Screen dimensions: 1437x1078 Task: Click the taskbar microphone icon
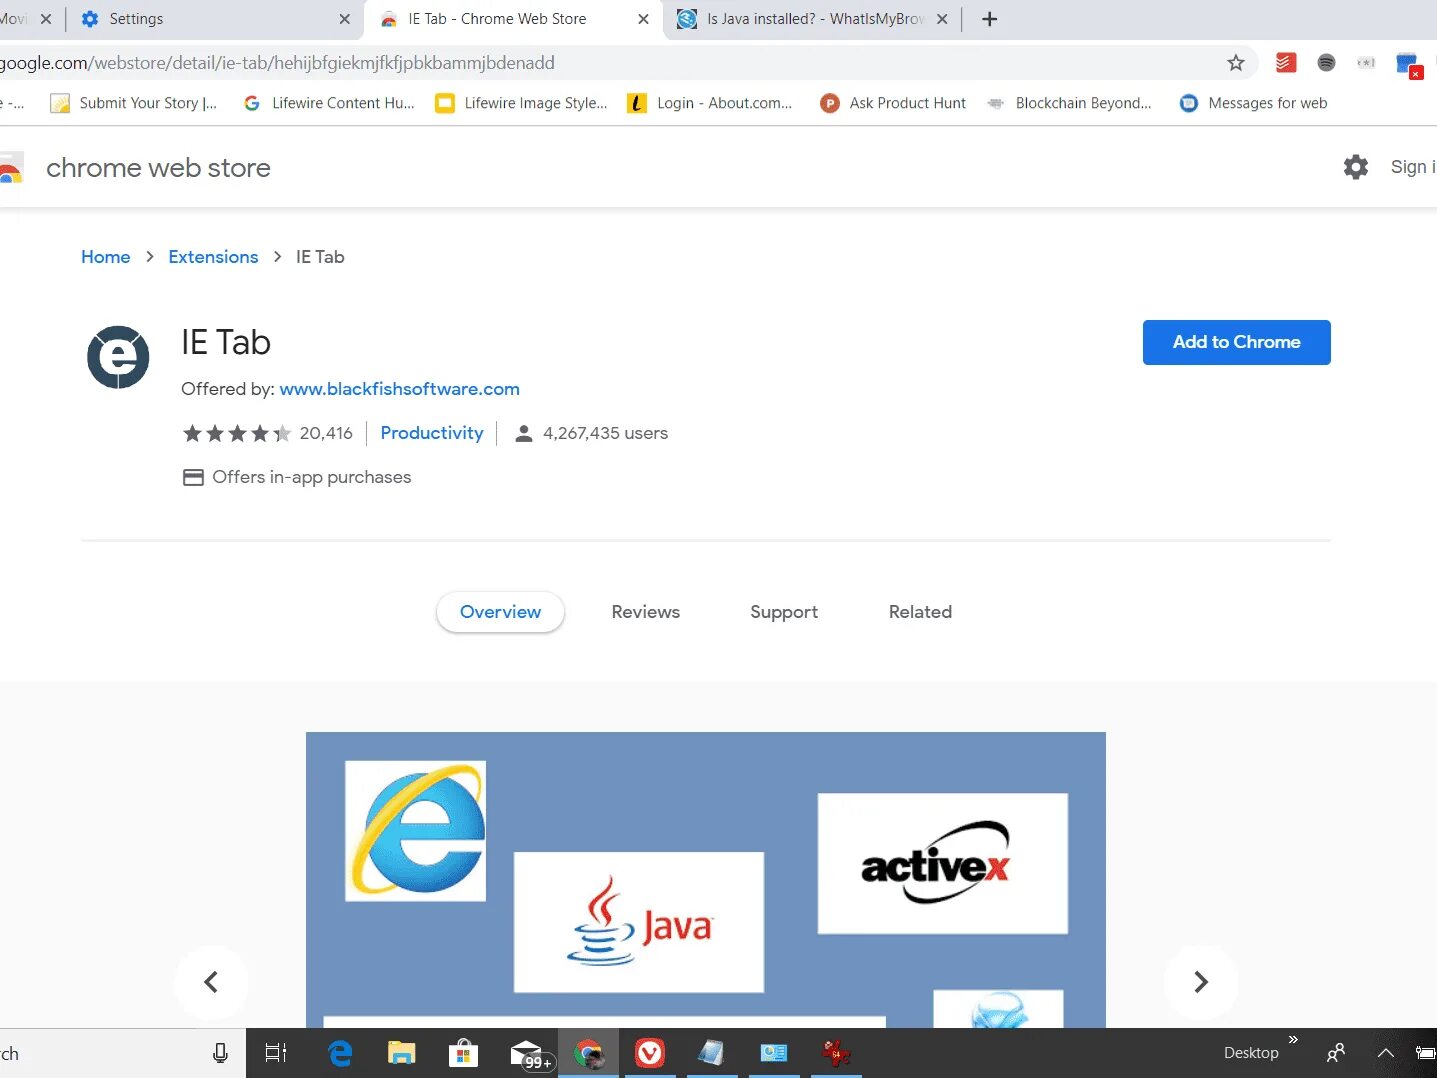220,1053
